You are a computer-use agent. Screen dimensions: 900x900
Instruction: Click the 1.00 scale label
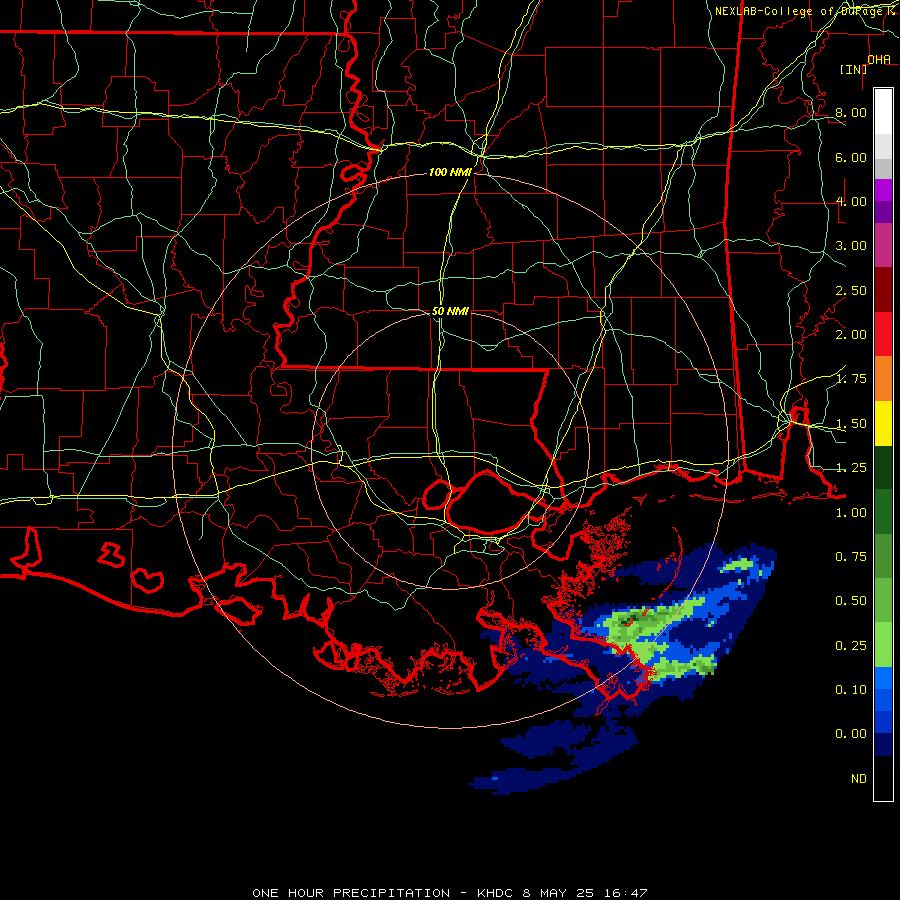point(851,513)
